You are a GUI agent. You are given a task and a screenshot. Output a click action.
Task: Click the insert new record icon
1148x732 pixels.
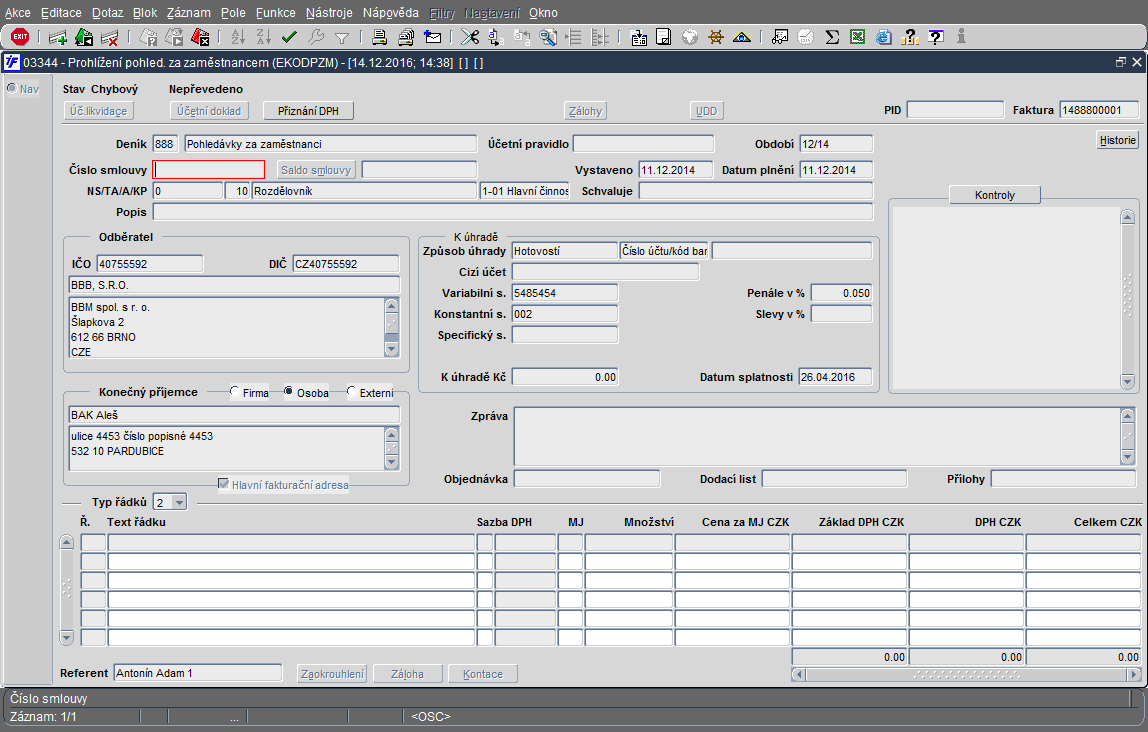pos(58,37)
